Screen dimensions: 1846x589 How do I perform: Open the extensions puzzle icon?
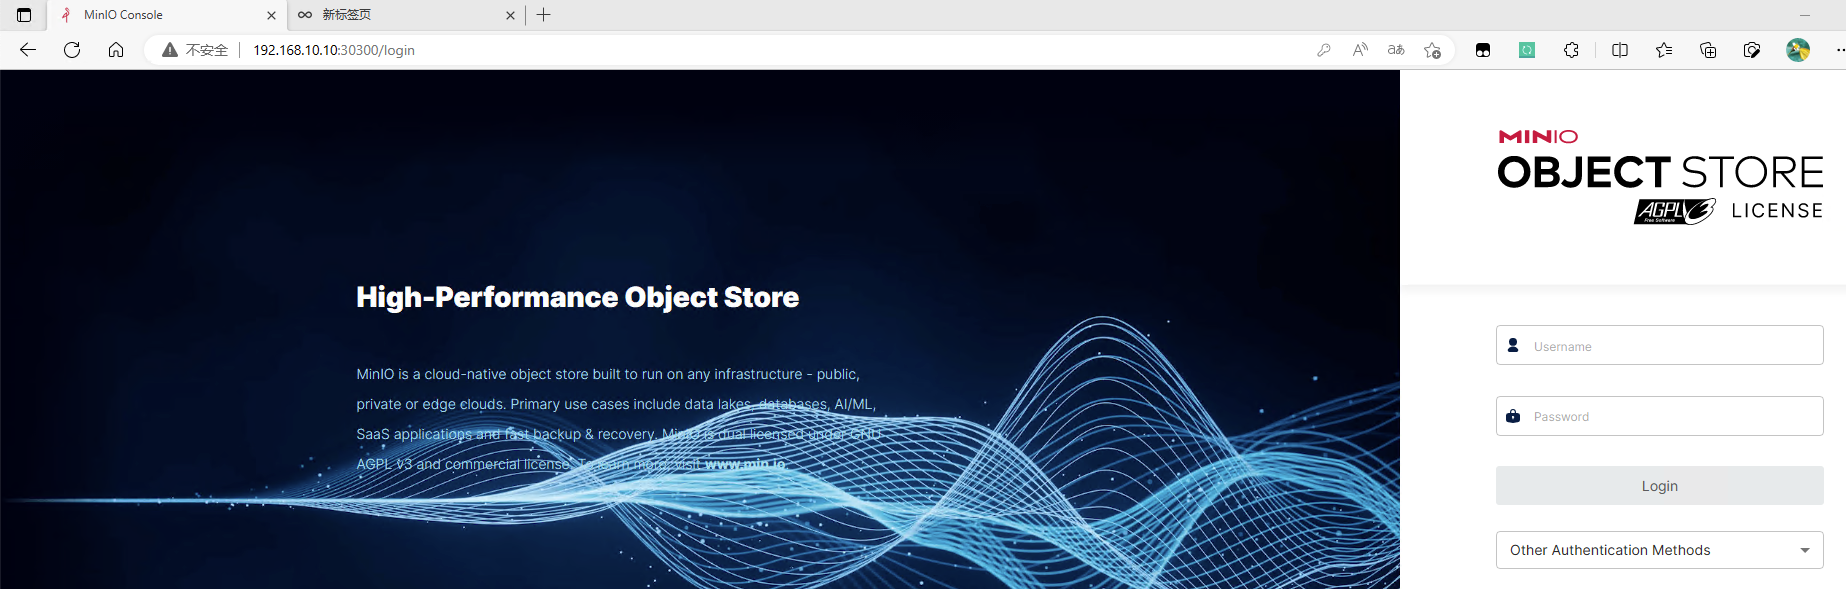click(1571, 50)
